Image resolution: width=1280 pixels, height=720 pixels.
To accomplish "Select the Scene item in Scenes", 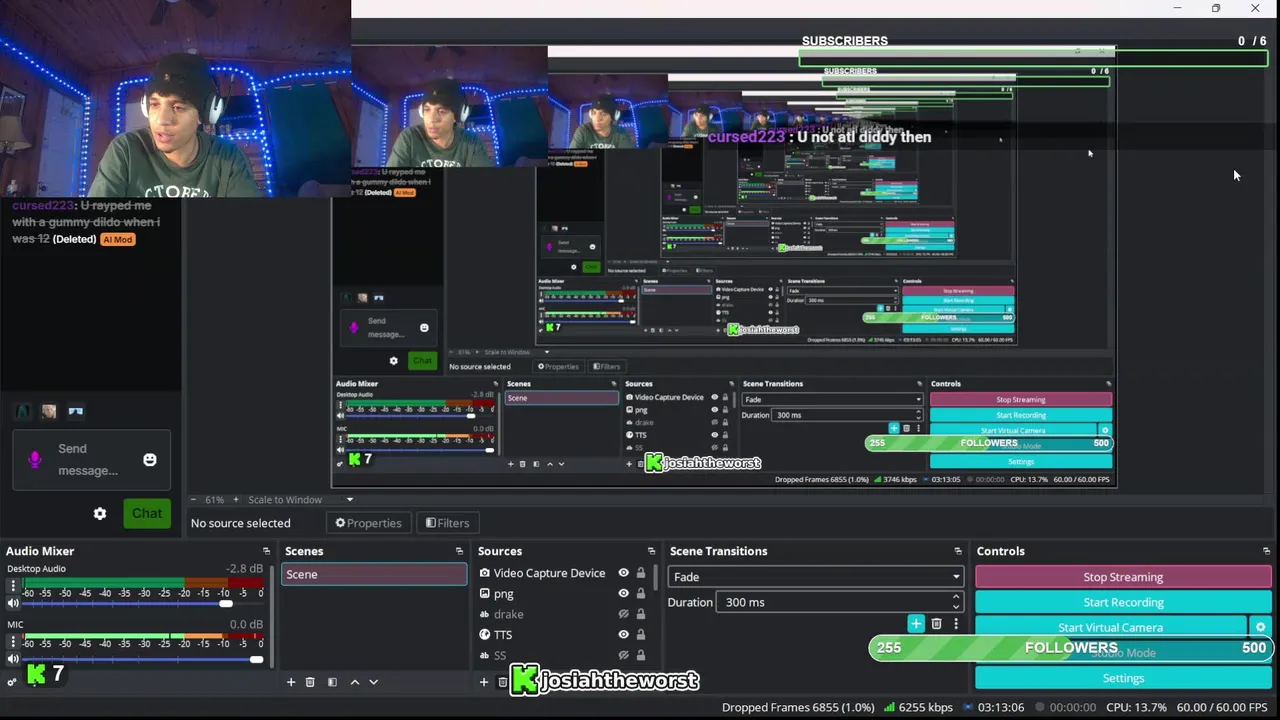I will [374, 574].
